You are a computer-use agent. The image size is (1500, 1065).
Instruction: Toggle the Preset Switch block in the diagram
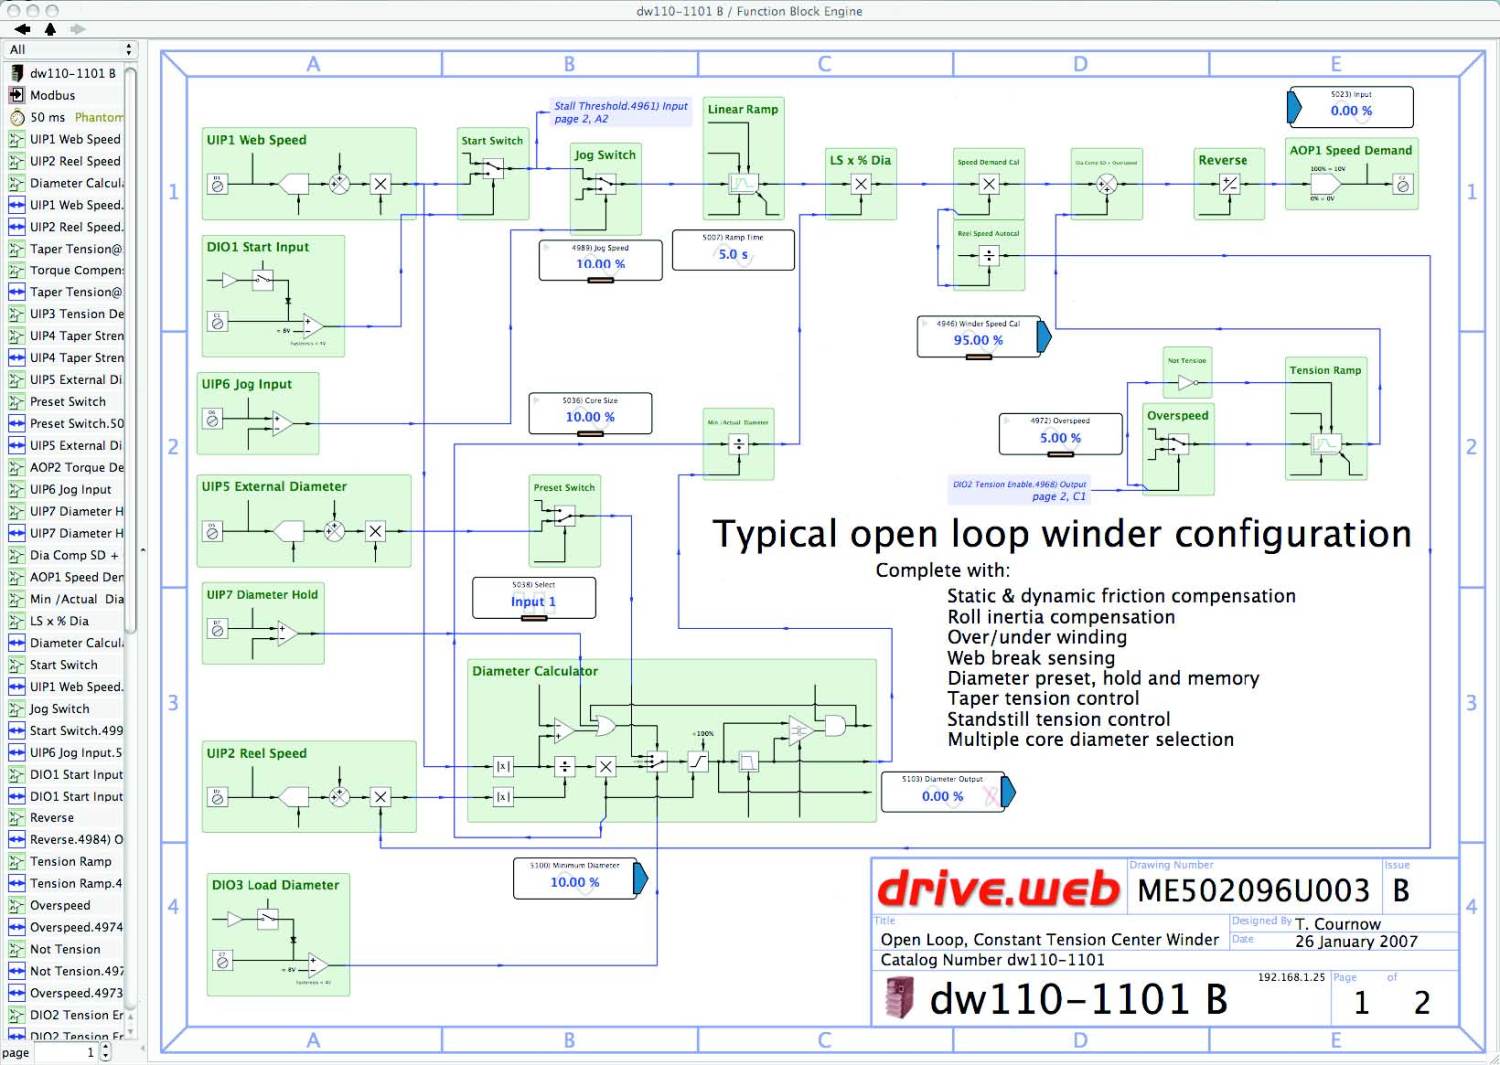click(565, 515)
